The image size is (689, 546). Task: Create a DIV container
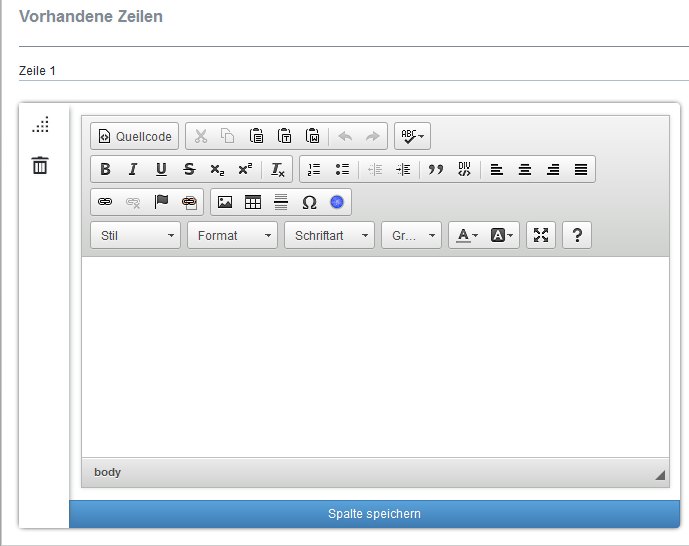pos(464,169)
